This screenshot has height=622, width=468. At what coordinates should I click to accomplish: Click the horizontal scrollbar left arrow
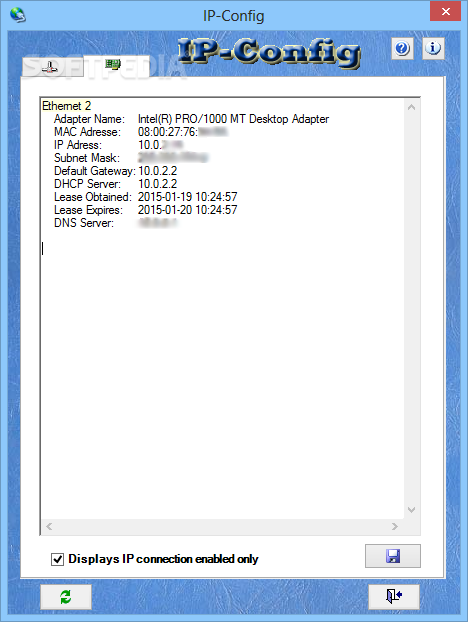pos(49,526)
